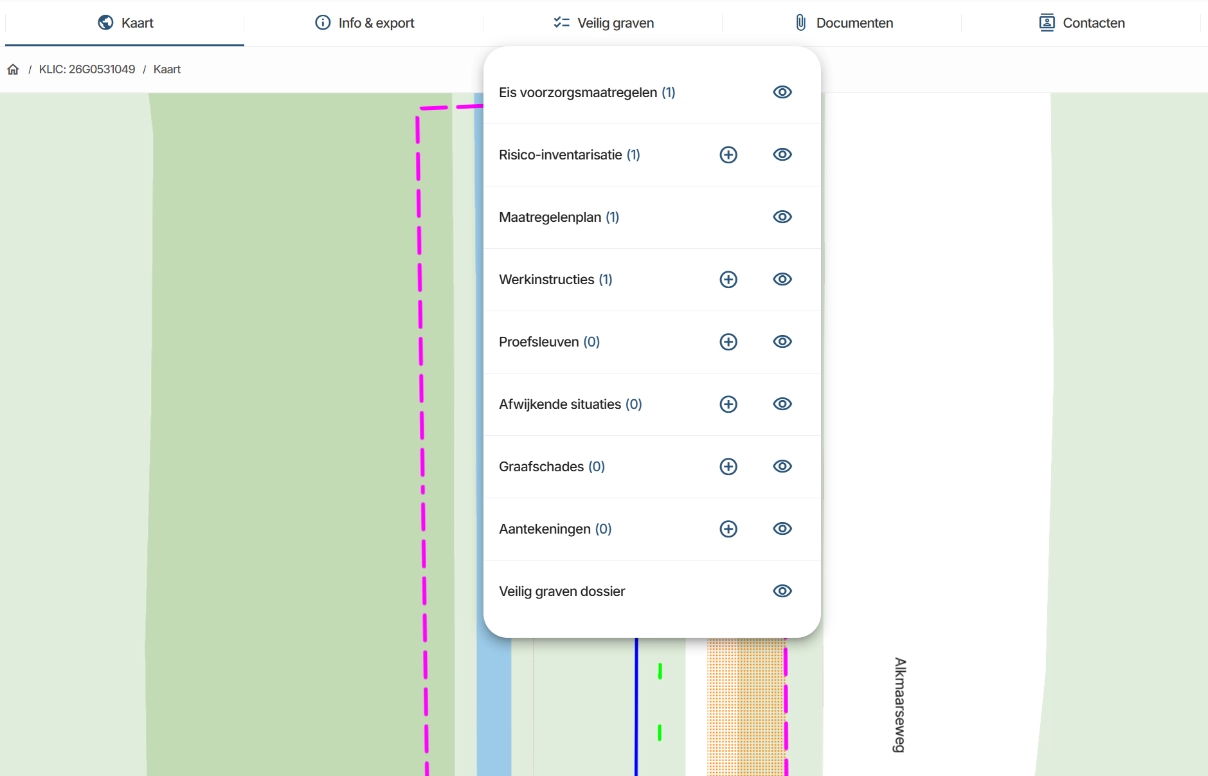The height and width of the screenshot is (776, 1208).
Task: Add a new Werkinstructies entry
Action: pyautogui.click(x=728, y=280)
